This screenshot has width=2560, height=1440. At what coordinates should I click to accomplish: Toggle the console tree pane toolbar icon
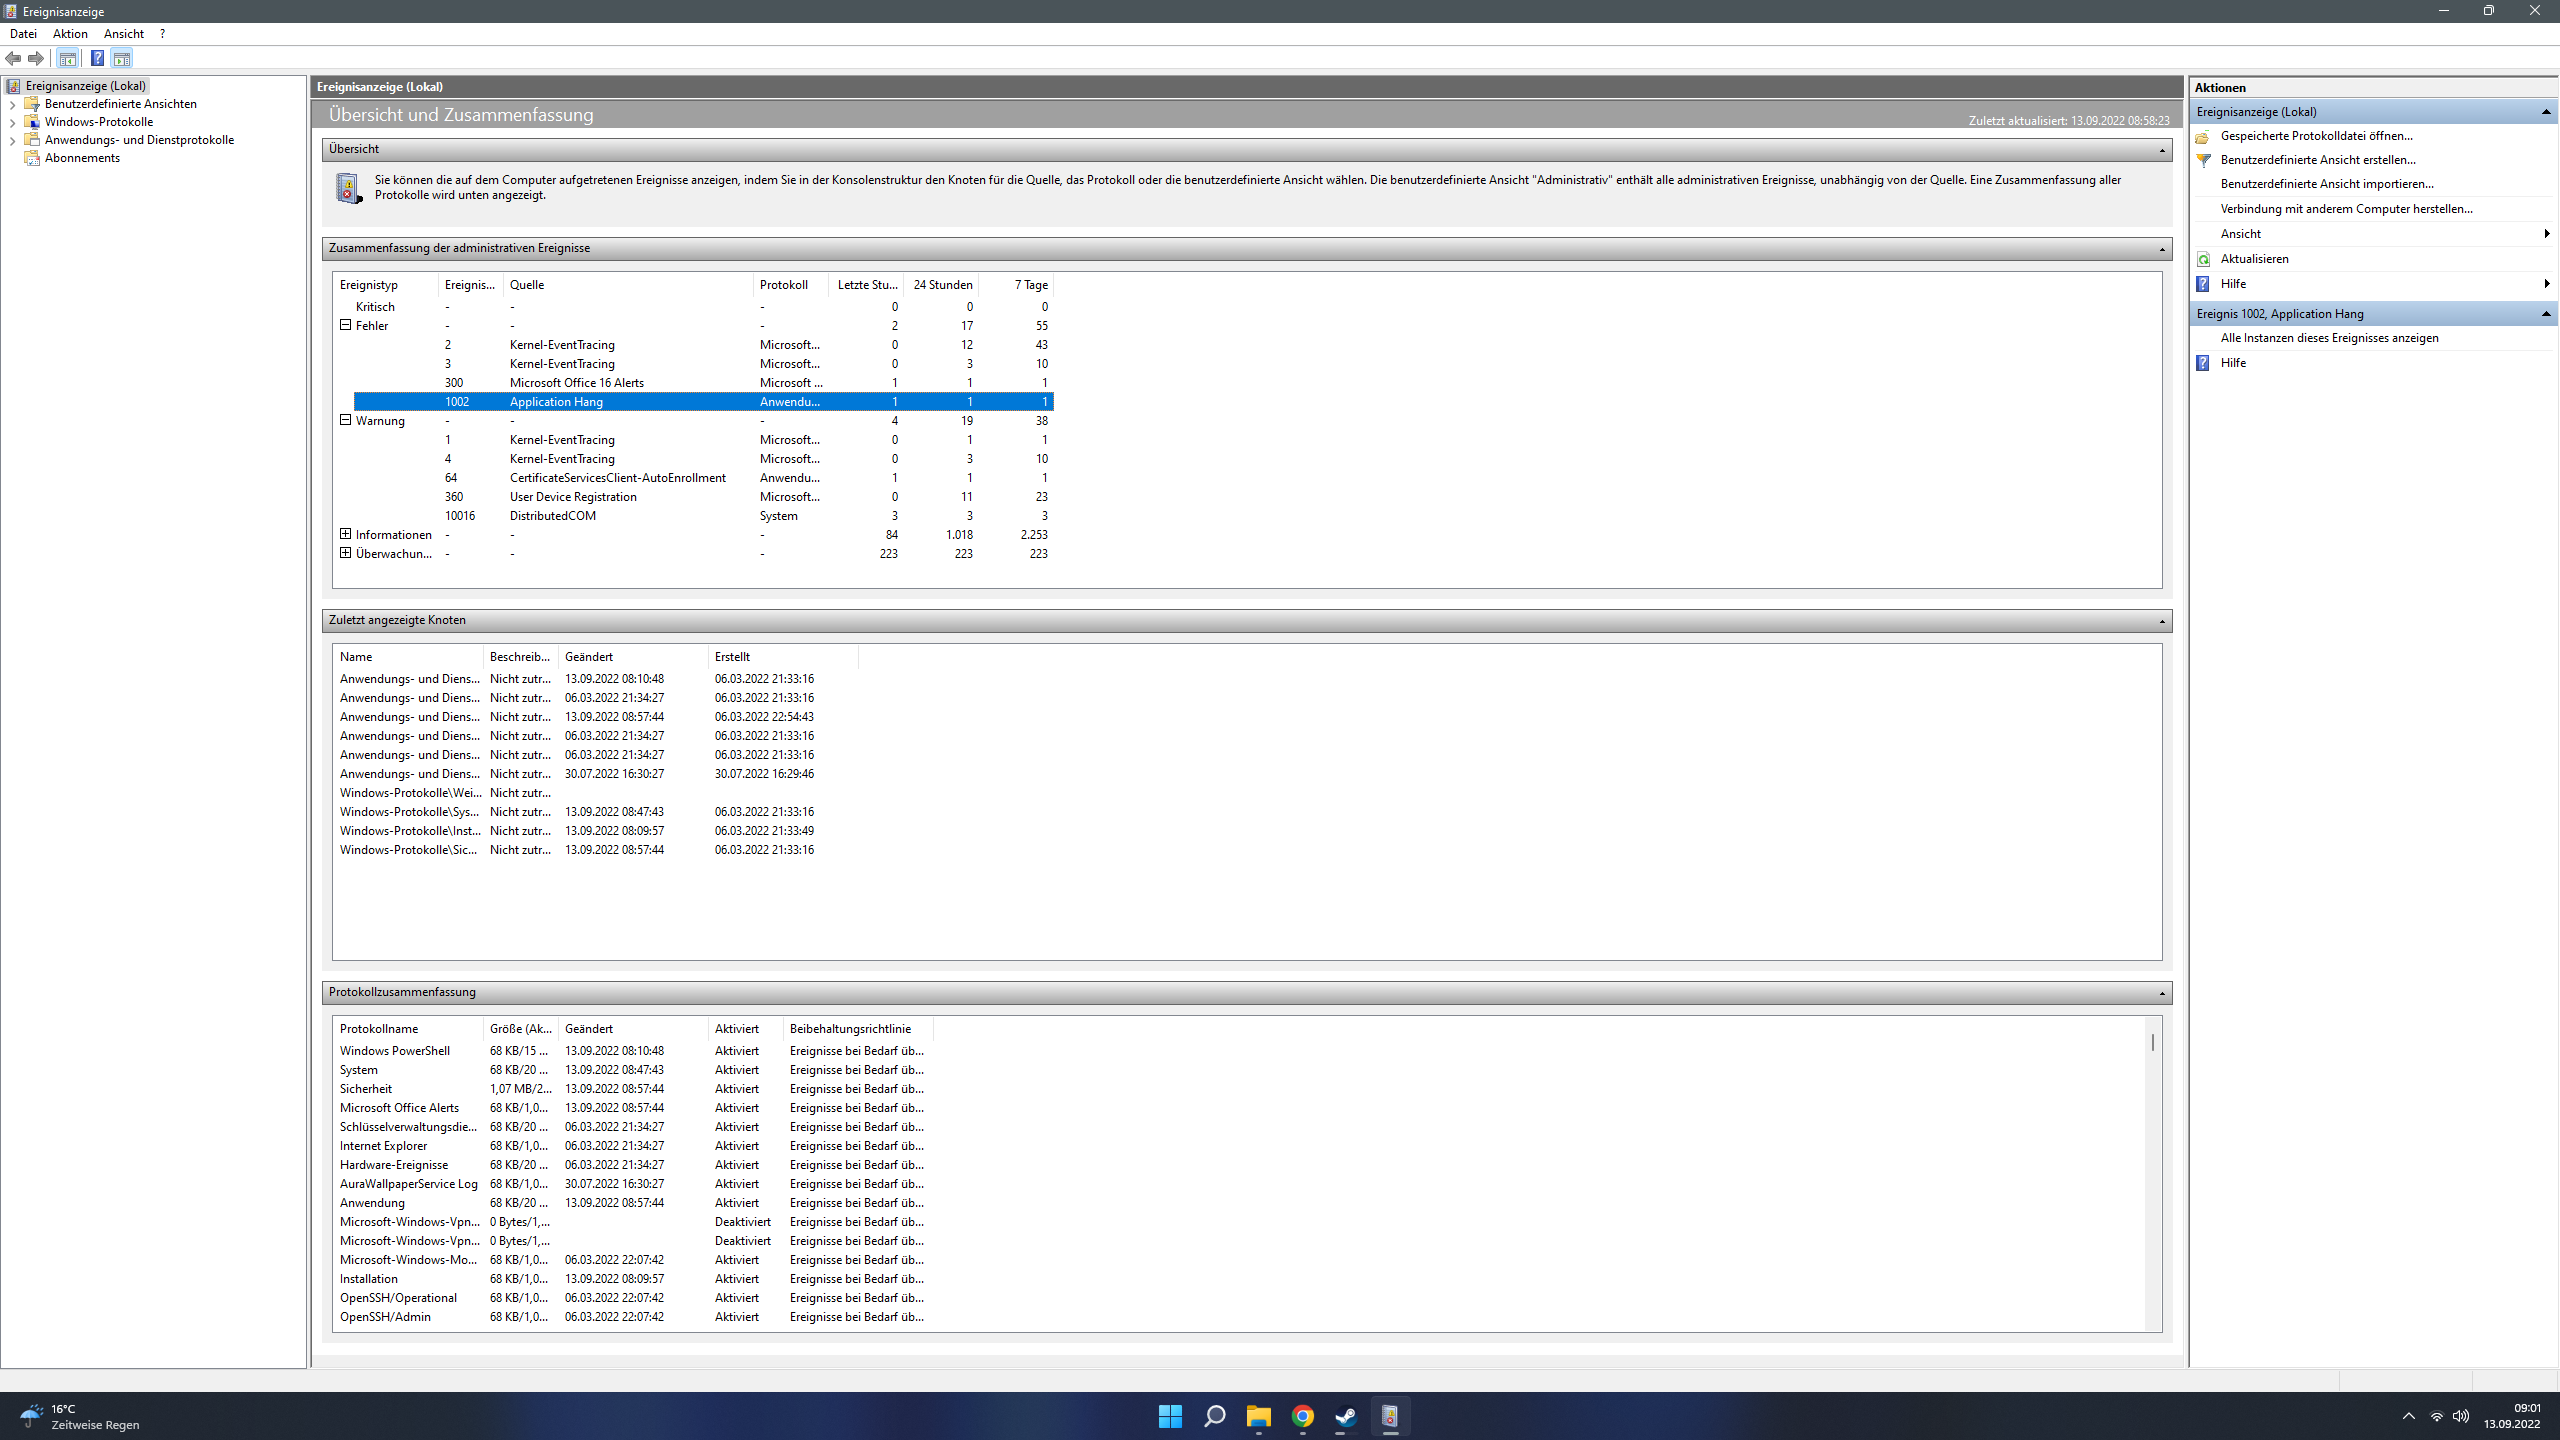(x=67, y=58)
